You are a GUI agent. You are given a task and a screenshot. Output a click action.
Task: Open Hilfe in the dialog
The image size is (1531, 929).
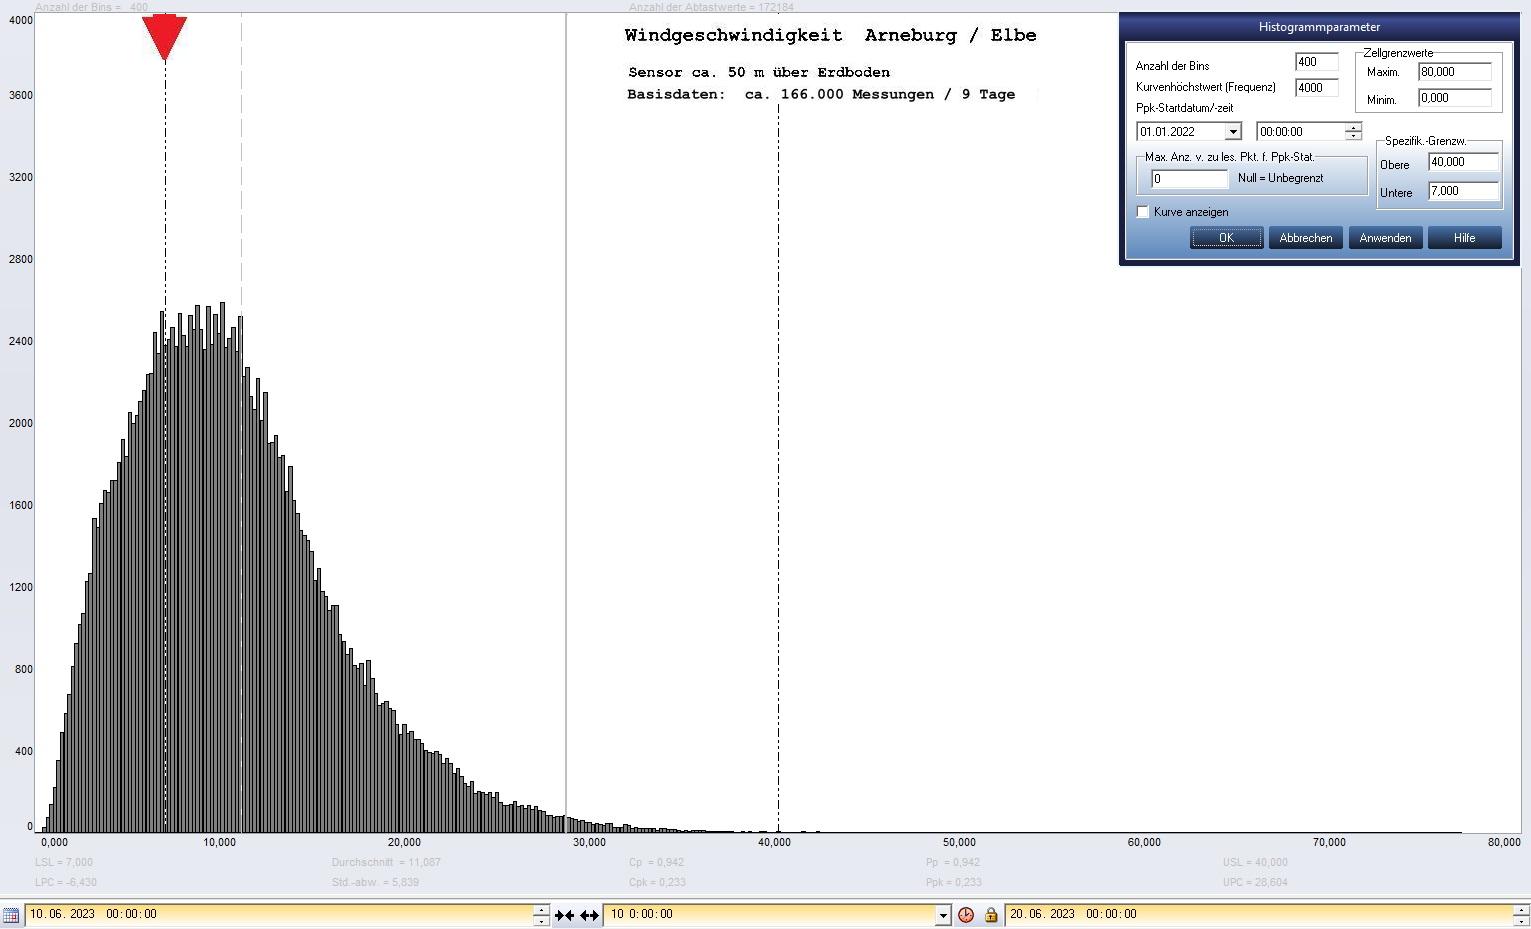[x=1464, y=238]
